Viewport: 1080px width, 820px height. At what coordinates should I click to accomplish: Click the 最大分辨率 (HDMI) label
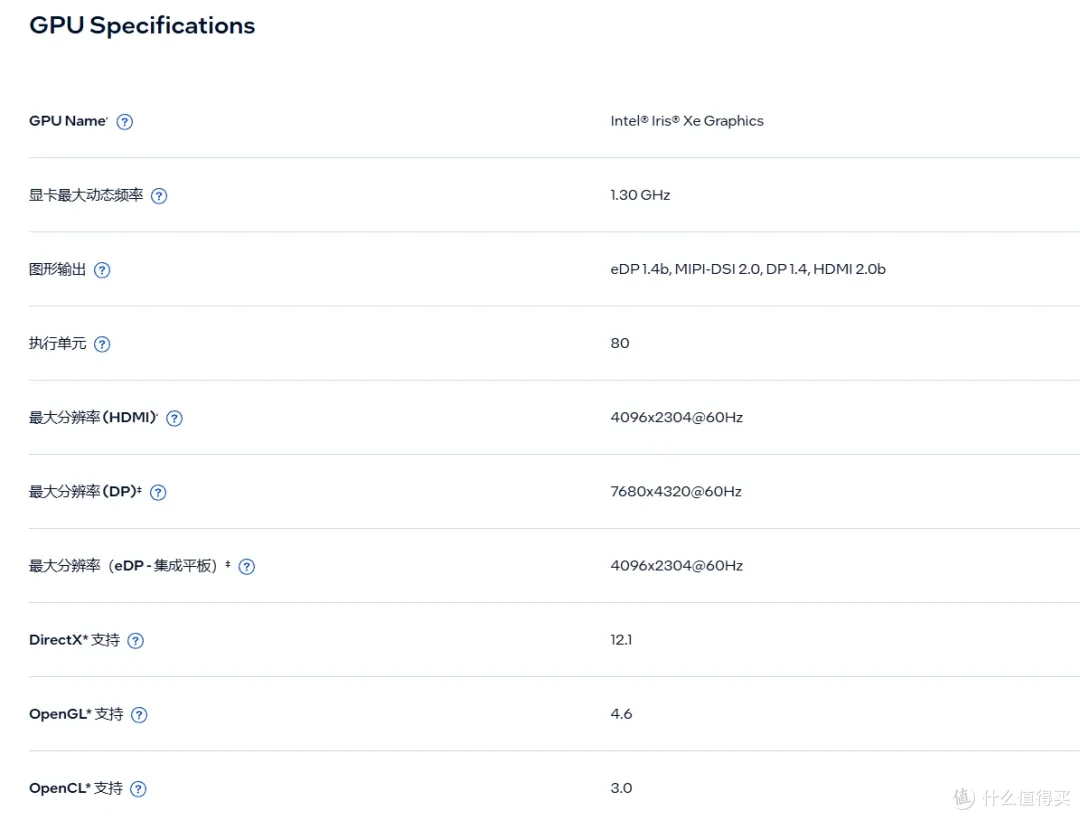94,417
